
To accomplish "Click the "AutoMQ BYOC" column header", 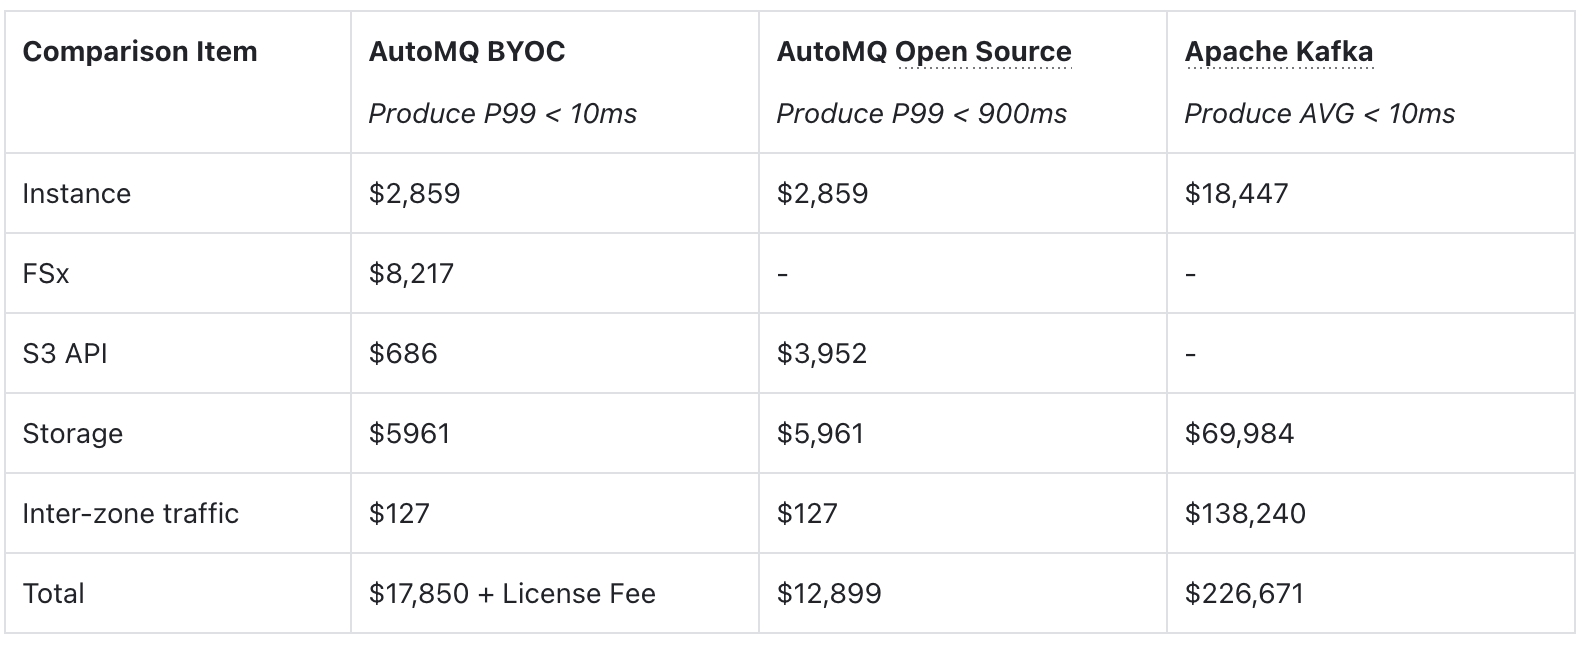I will click(466, 52).
